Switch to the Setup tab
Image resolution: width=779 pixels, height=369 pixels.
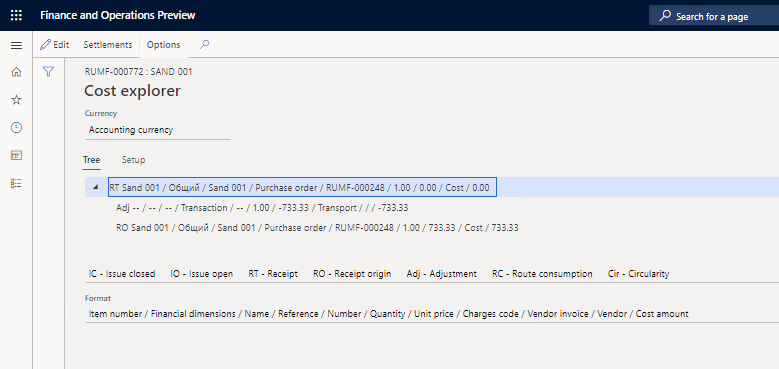click(x=134, y=160)
